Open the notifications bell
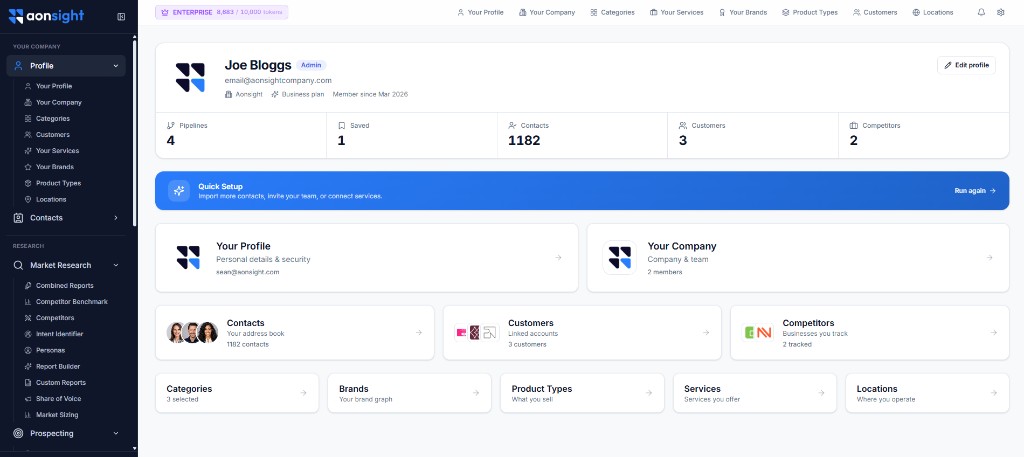This screenshot has width=1024, height=457. pos(981,12)
